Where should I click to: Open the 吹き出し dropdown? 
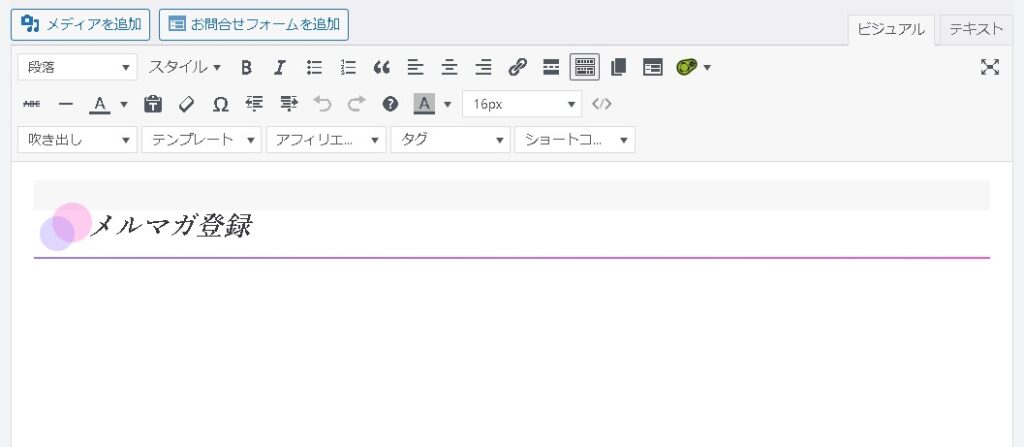(x=77, y=140)
